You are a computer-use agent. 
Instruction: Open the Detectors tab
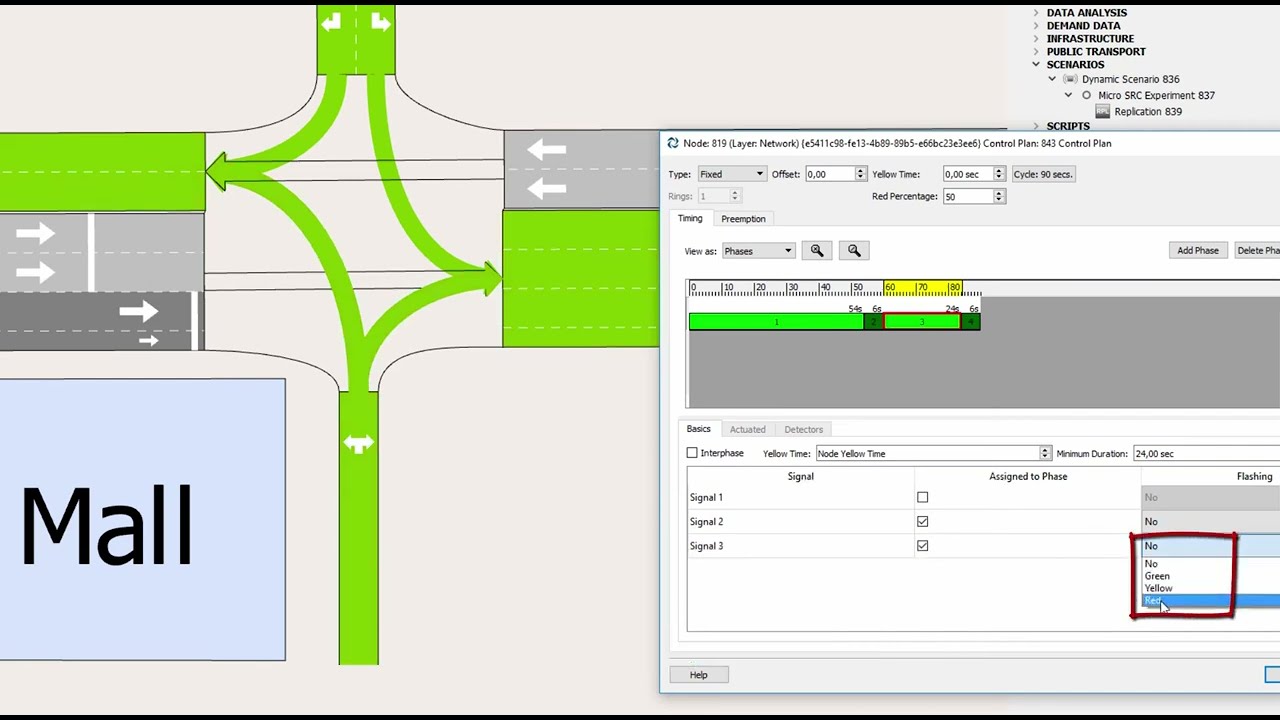803,430
